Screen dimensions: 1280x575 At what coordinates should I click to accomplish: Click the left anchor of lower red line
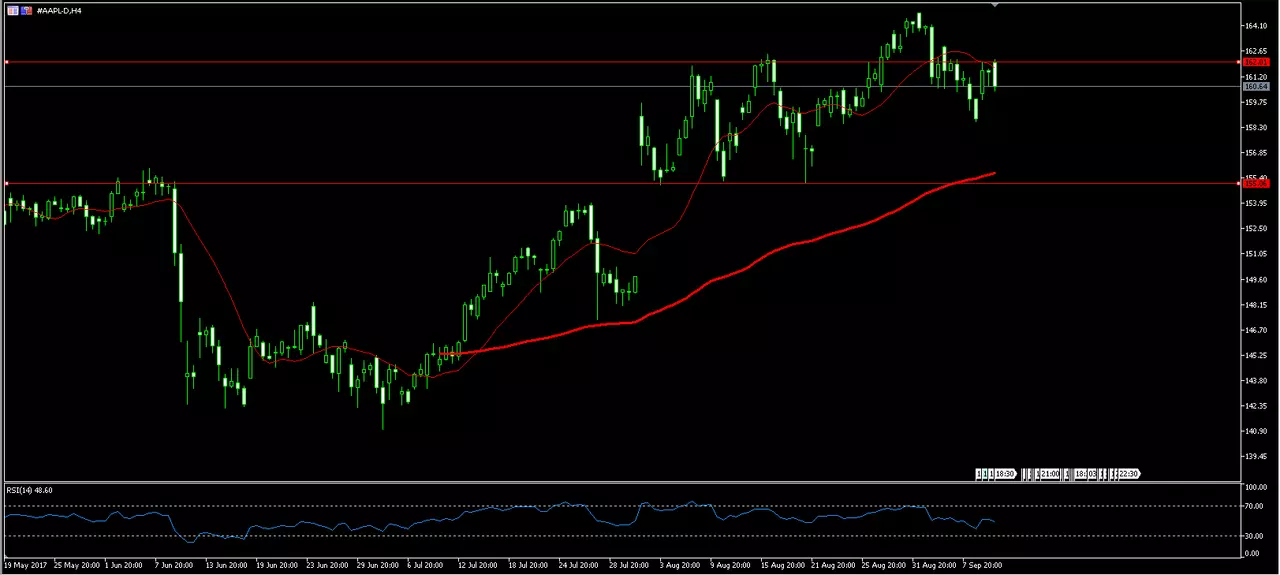(x=6, y=183)
